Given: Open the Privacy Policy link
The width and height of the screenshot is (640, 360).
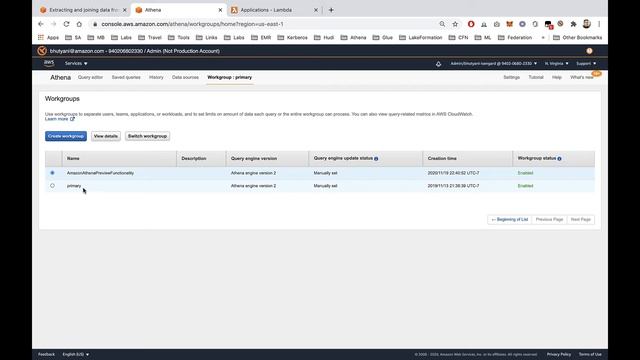Looking at the screenshot, I should 559,354.
